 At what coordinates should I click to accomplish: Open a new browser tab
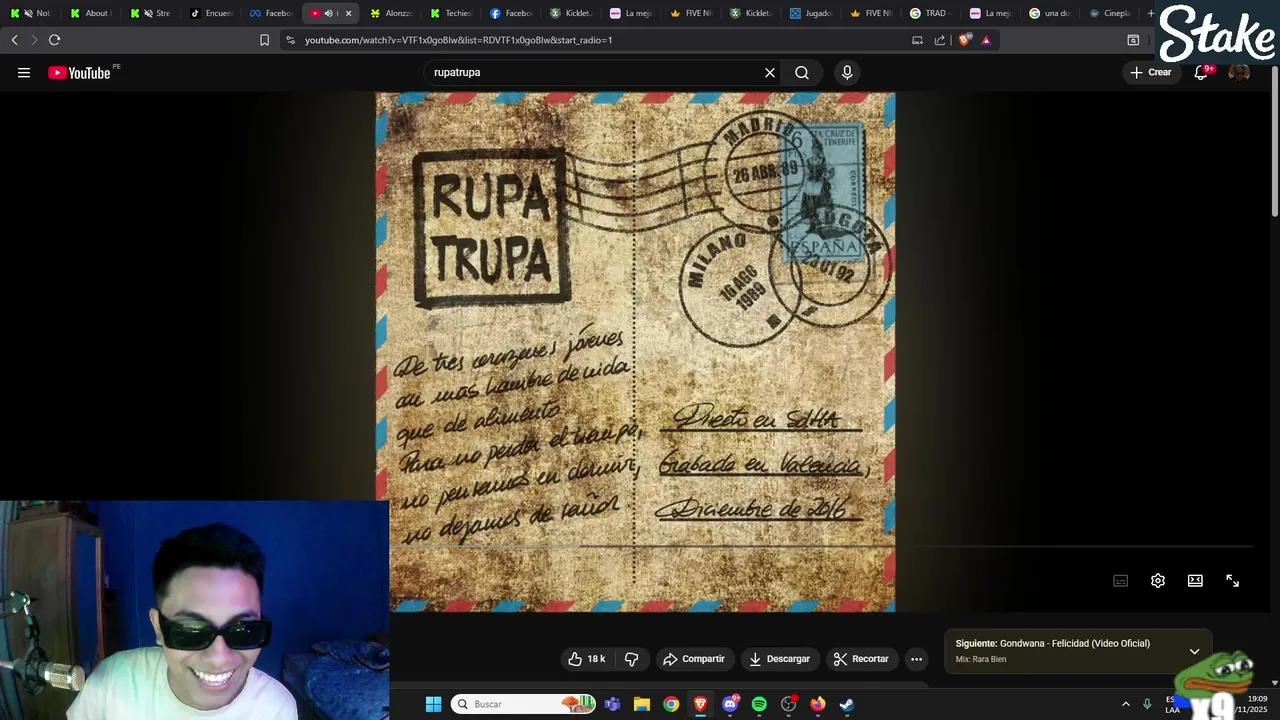(1151, 13)
